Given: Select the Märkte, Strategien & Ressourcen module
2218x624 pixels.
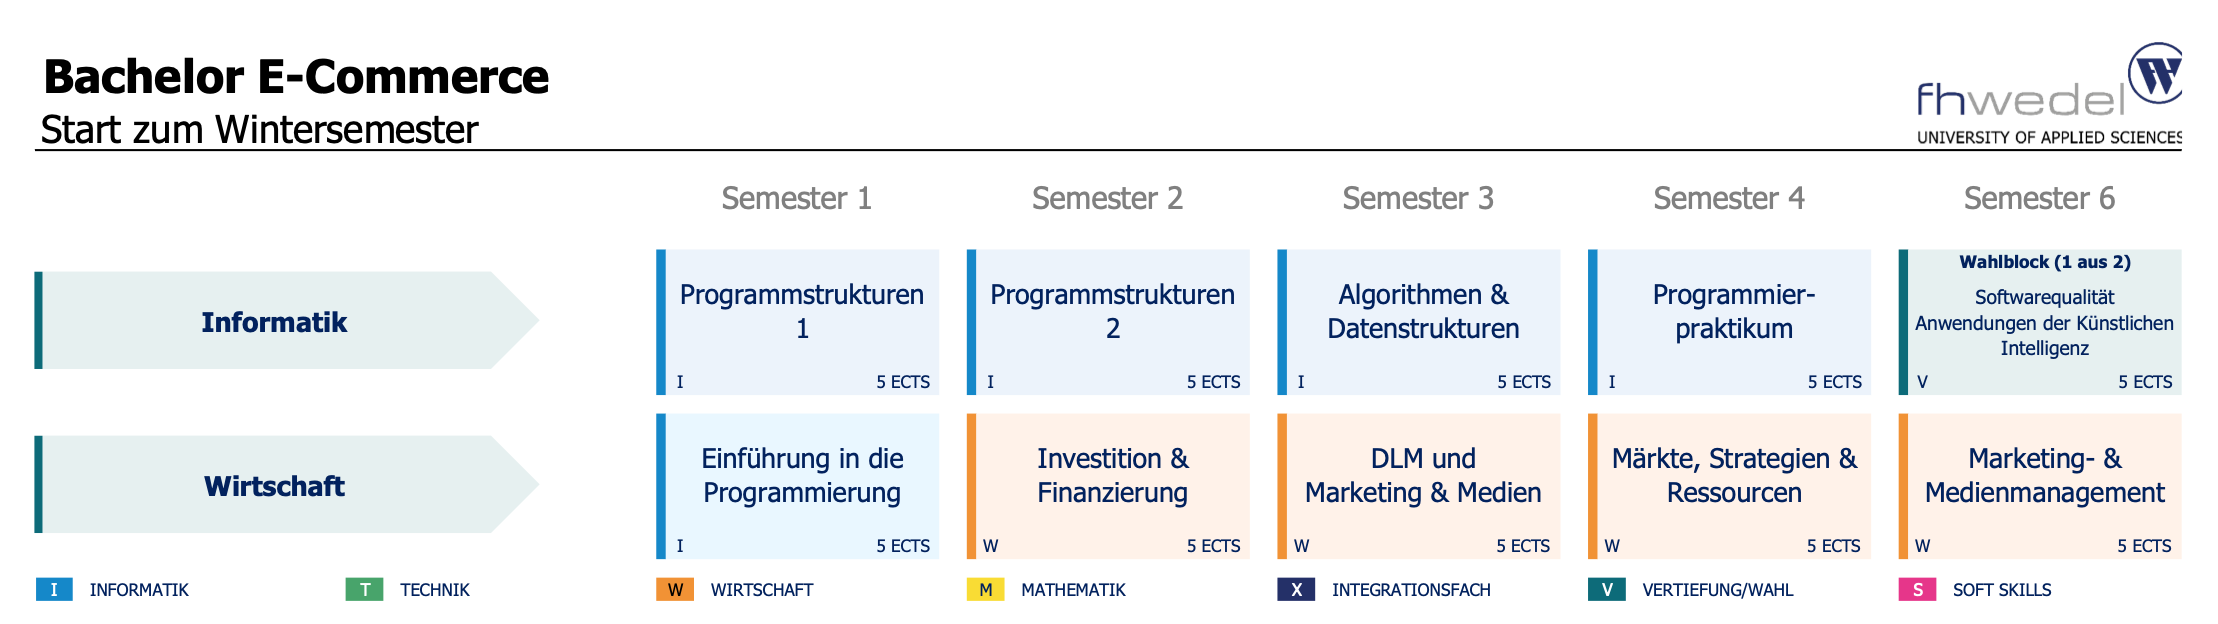Looking at the screenshot, I should point(1729,486).
